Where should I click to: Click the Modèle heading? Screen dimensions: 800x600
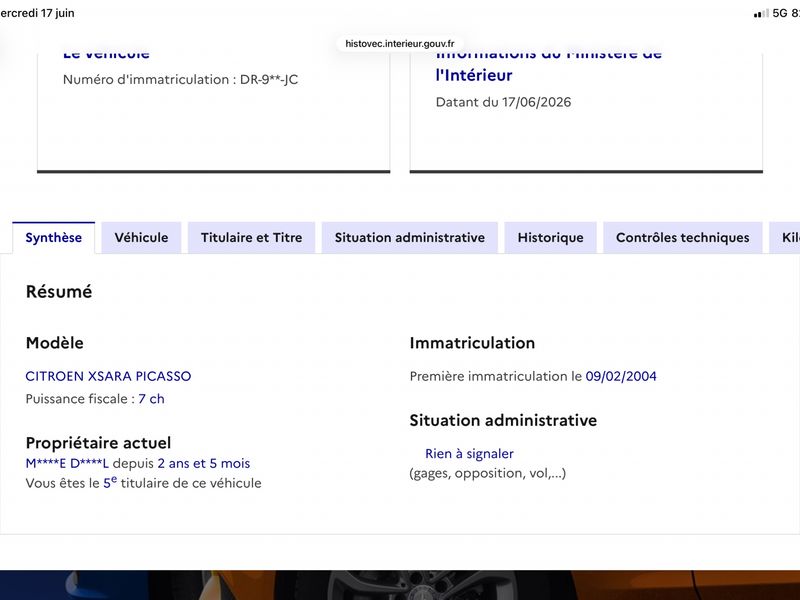click(x=55, y=343)
